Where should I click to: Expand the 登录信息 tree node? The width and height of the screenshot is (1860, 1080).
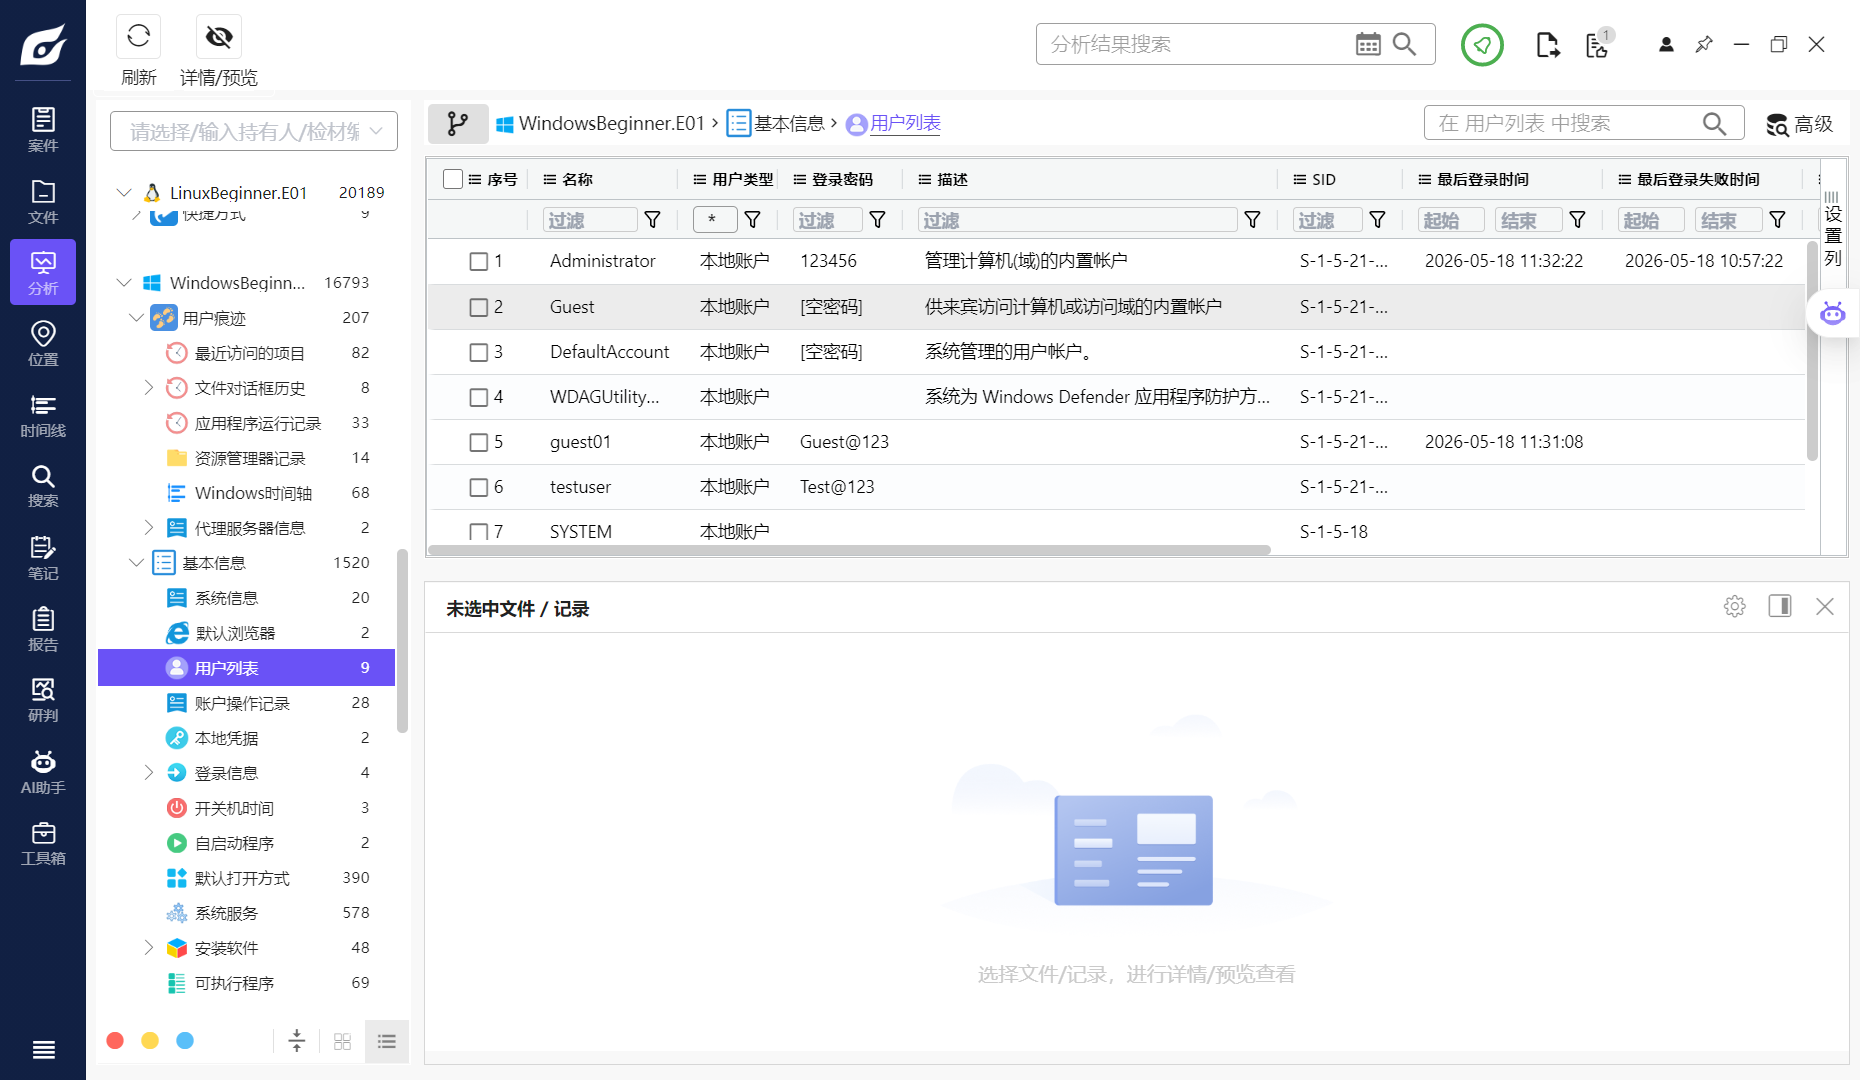pos(149,773)
